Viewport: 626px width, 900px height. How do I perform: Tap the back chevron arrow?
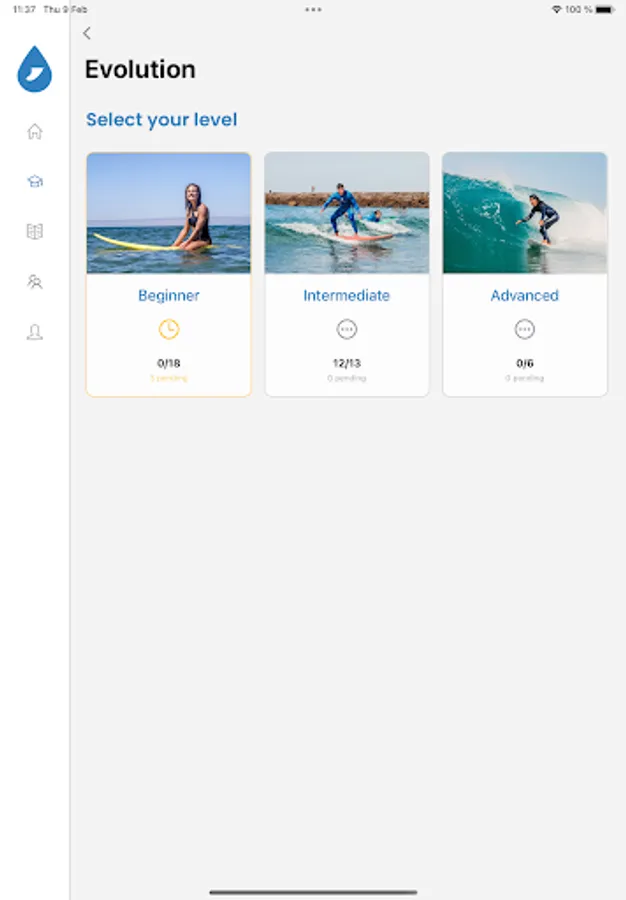click(87, 33)
